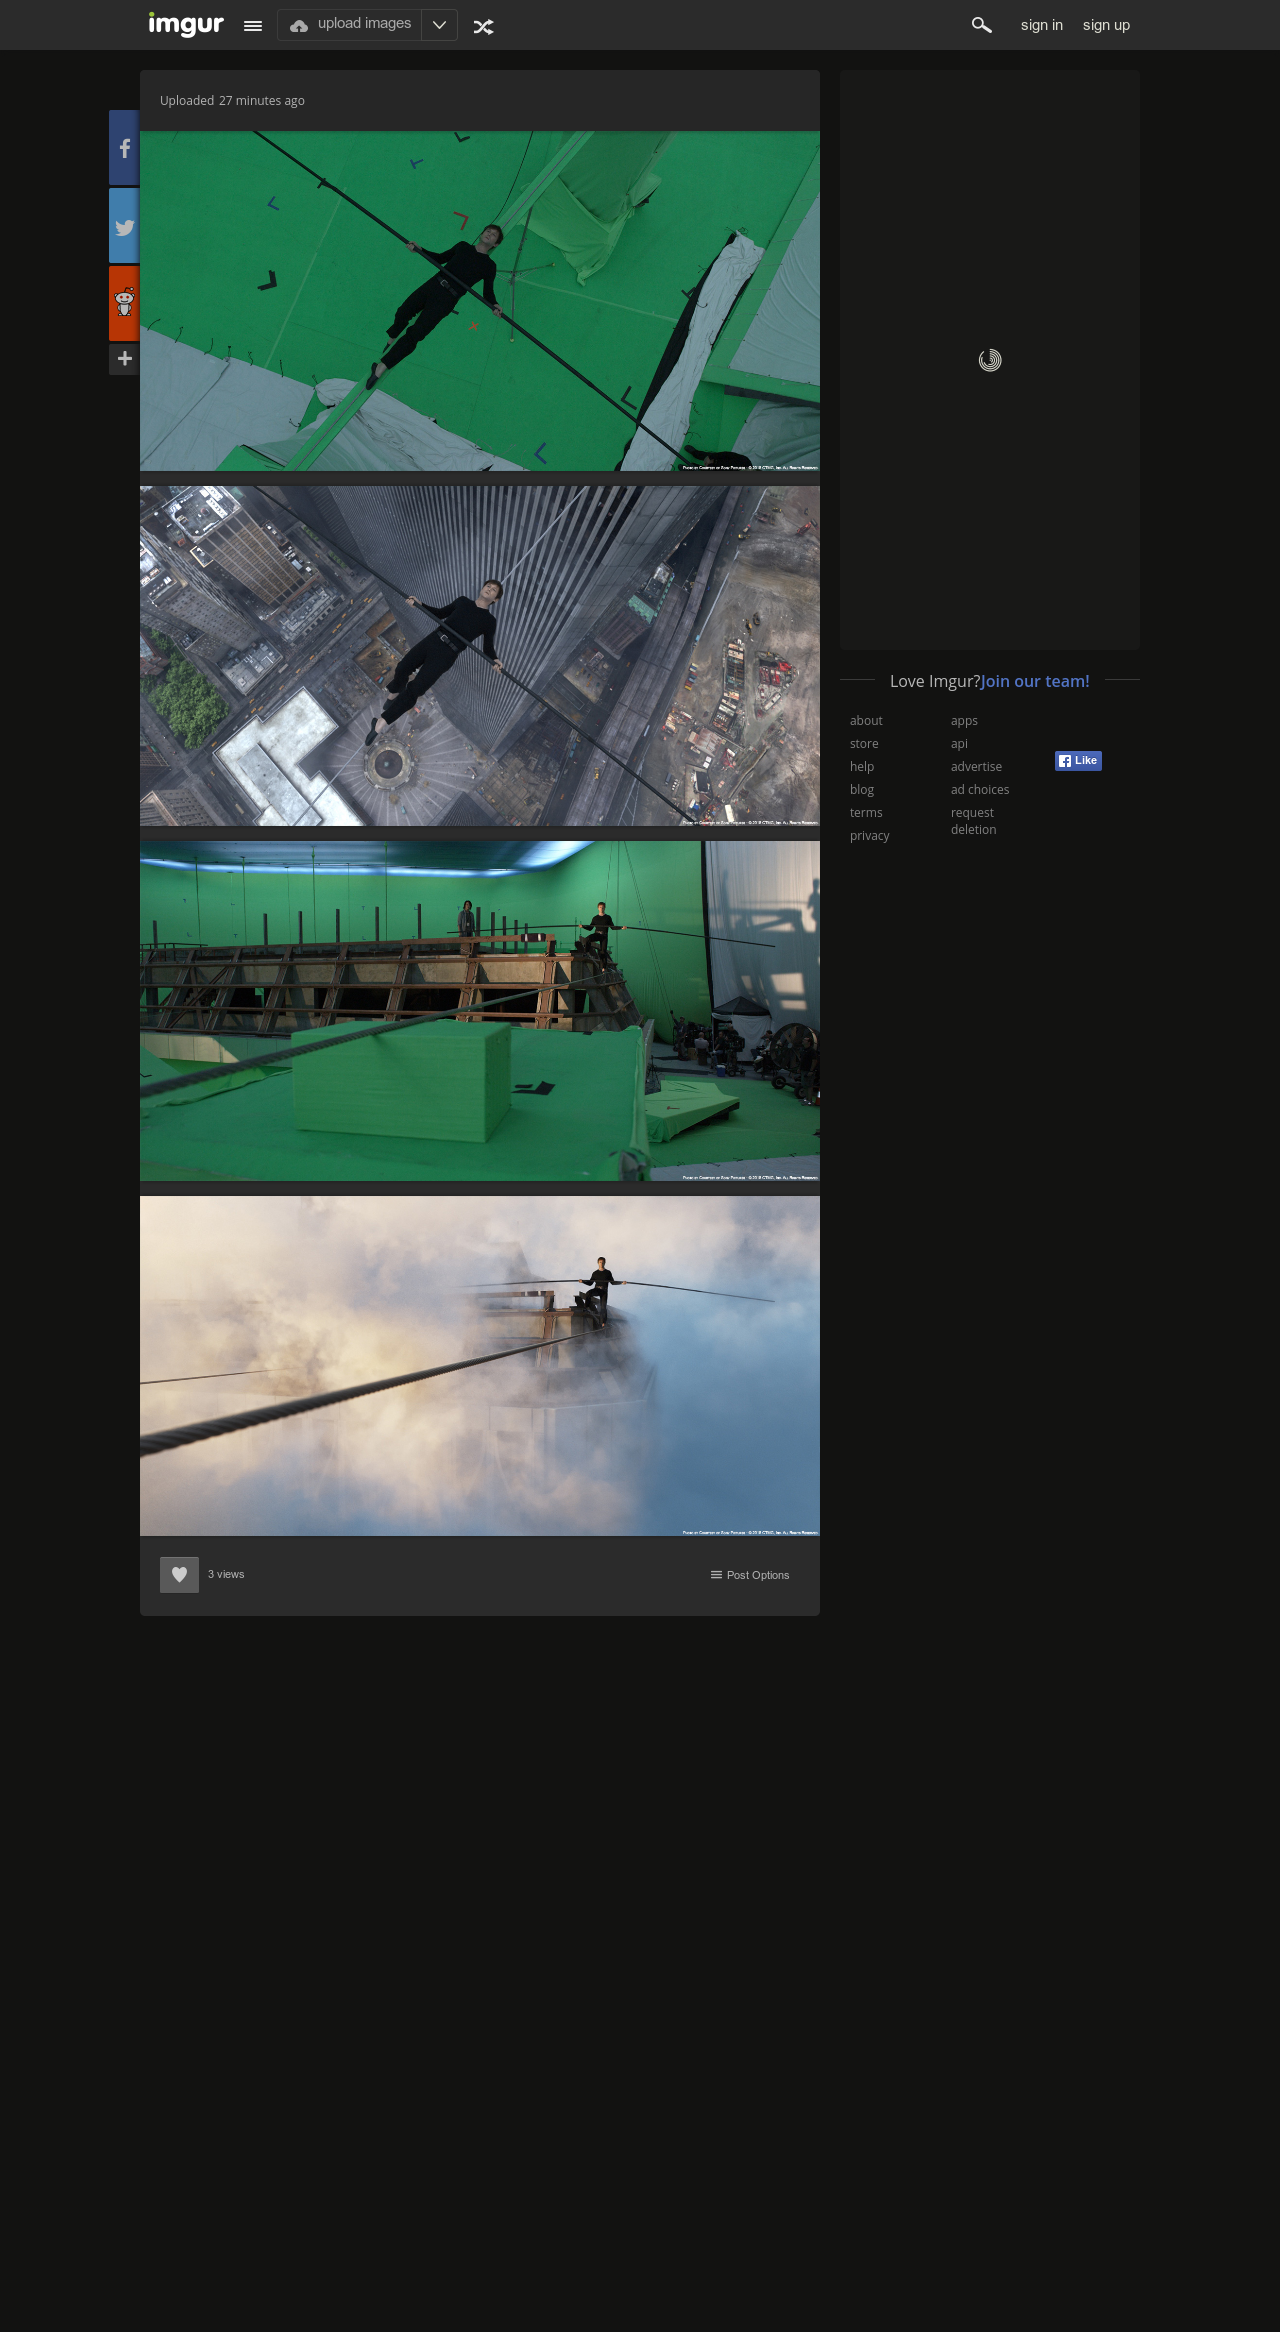The width and height of the screenshot is (1280, 2332).
Task: Open the Post Options menu
Action: tap(750, 1575)
